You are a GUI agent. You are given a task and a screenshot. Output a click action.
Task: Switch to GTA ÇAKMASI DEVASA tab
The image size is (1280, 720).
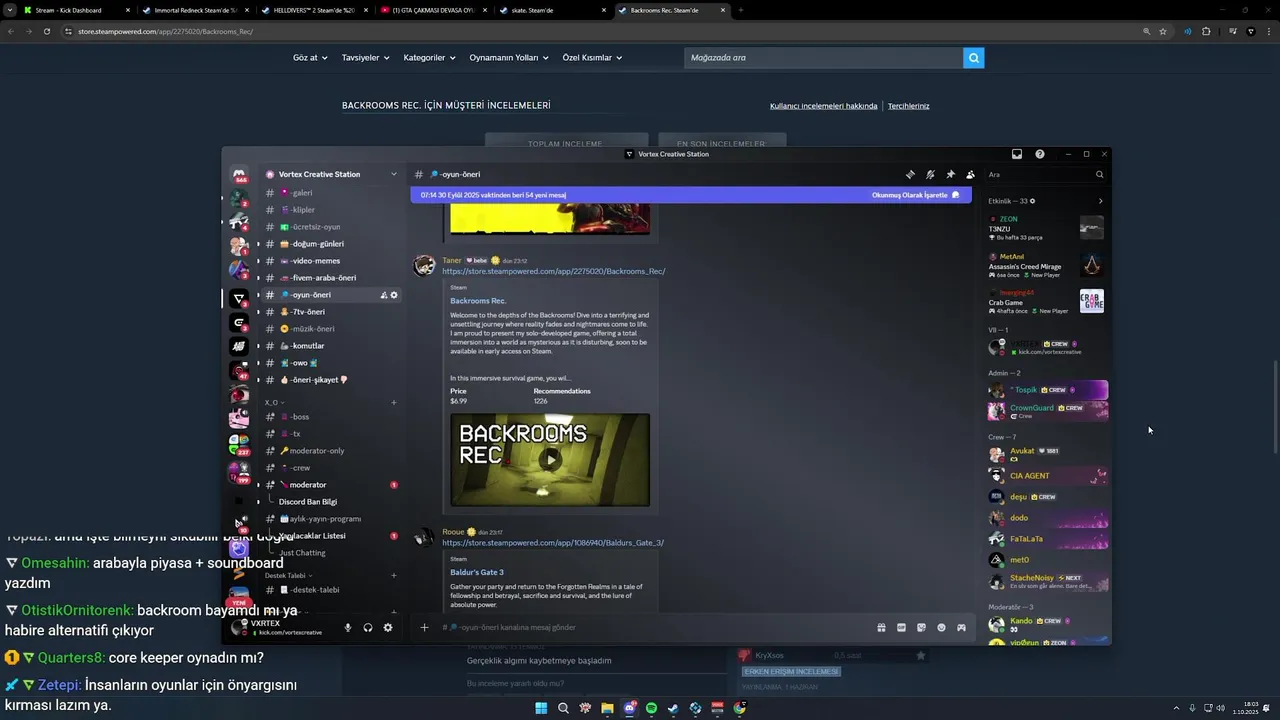[x=432, y=10]
